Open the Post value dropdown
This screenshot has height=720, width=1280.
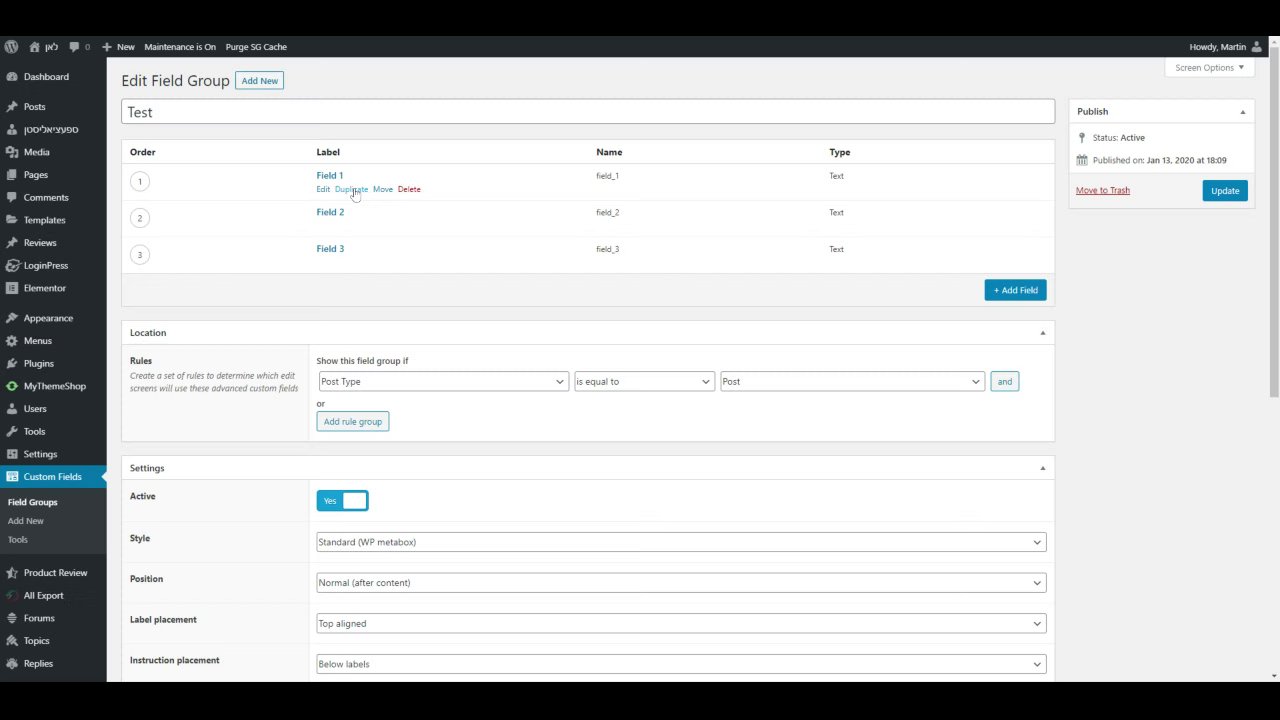[x=852, y=381]
